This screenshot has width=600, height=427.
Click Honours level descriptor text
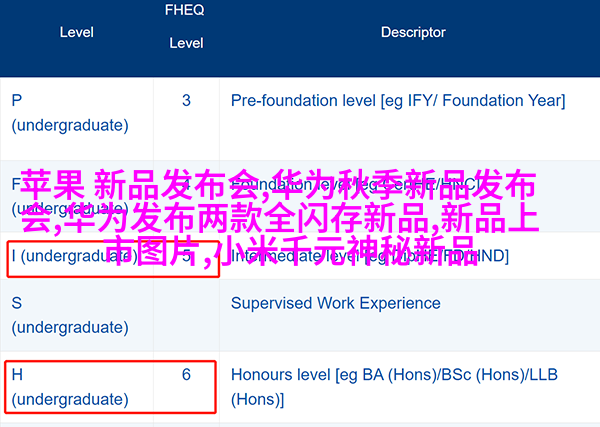(394, 387)
